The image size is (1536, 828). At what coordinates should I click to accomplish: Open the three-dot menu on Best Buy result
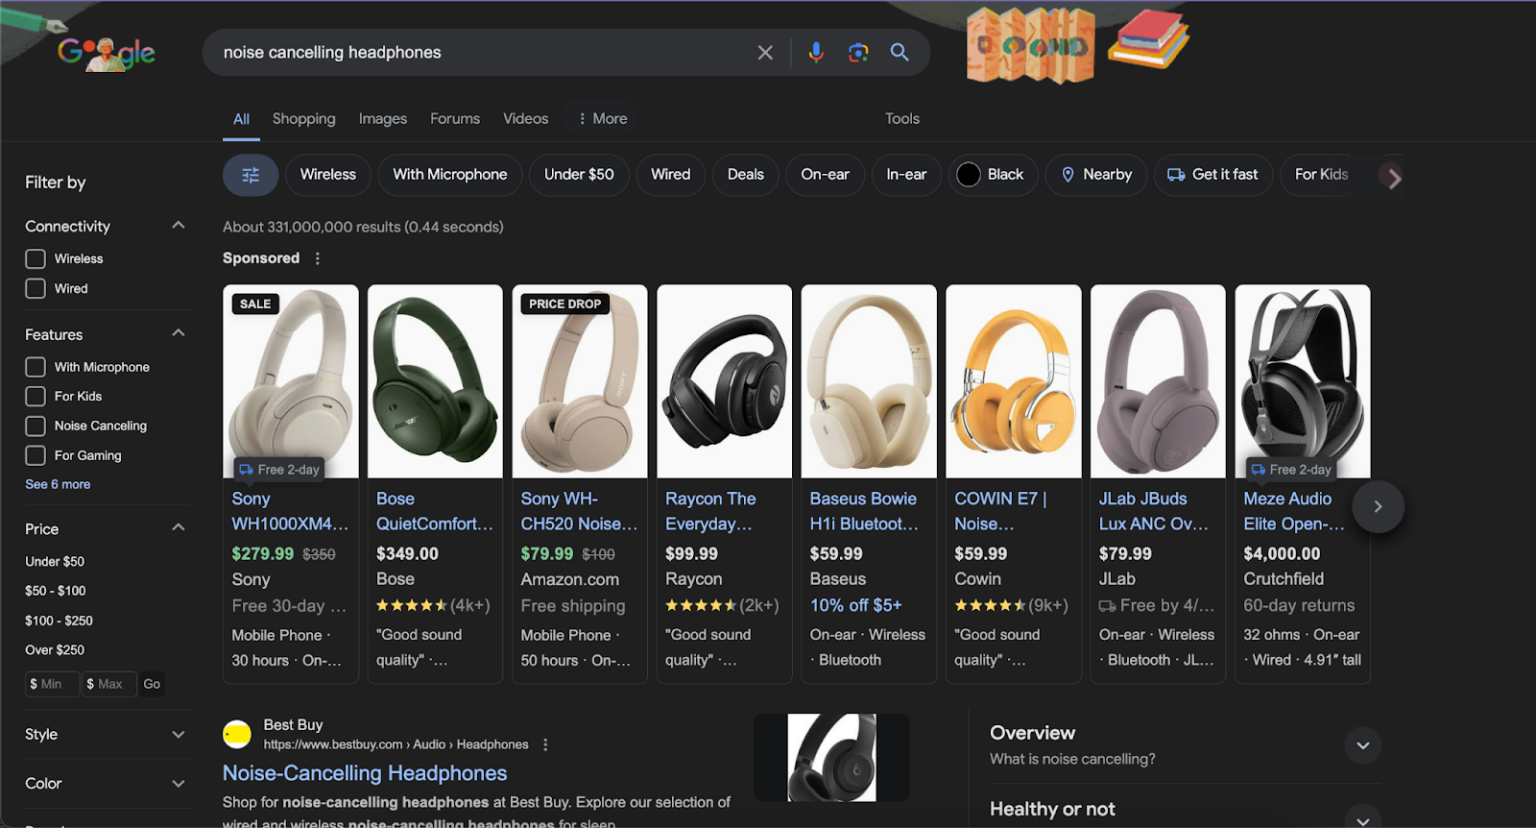[x=545, y=744]
